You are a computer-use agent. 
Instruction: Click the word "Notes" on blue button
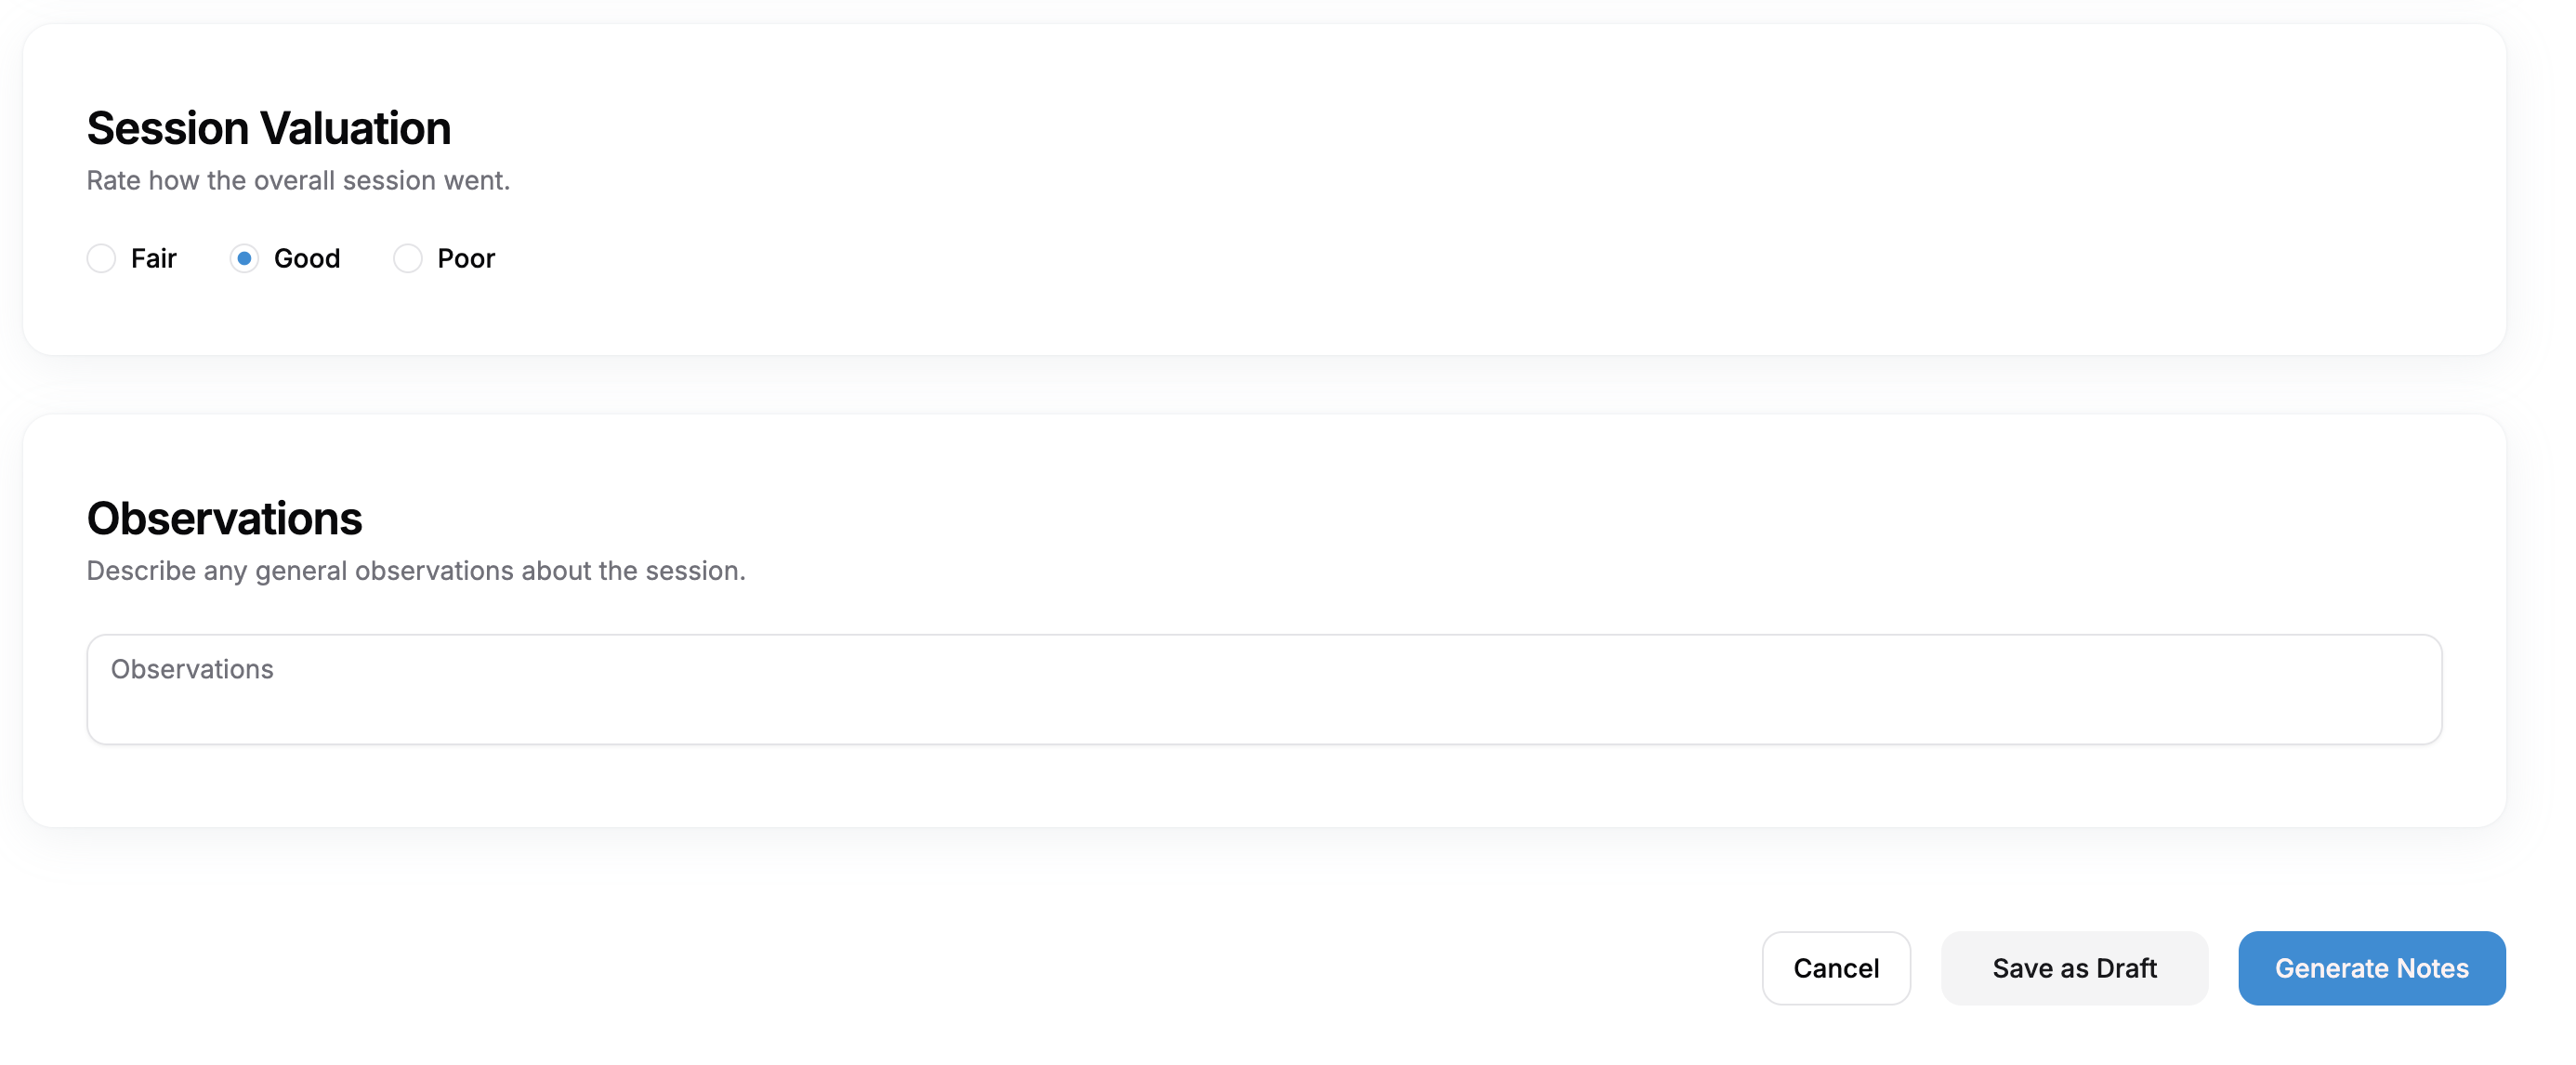[2432, 968]
